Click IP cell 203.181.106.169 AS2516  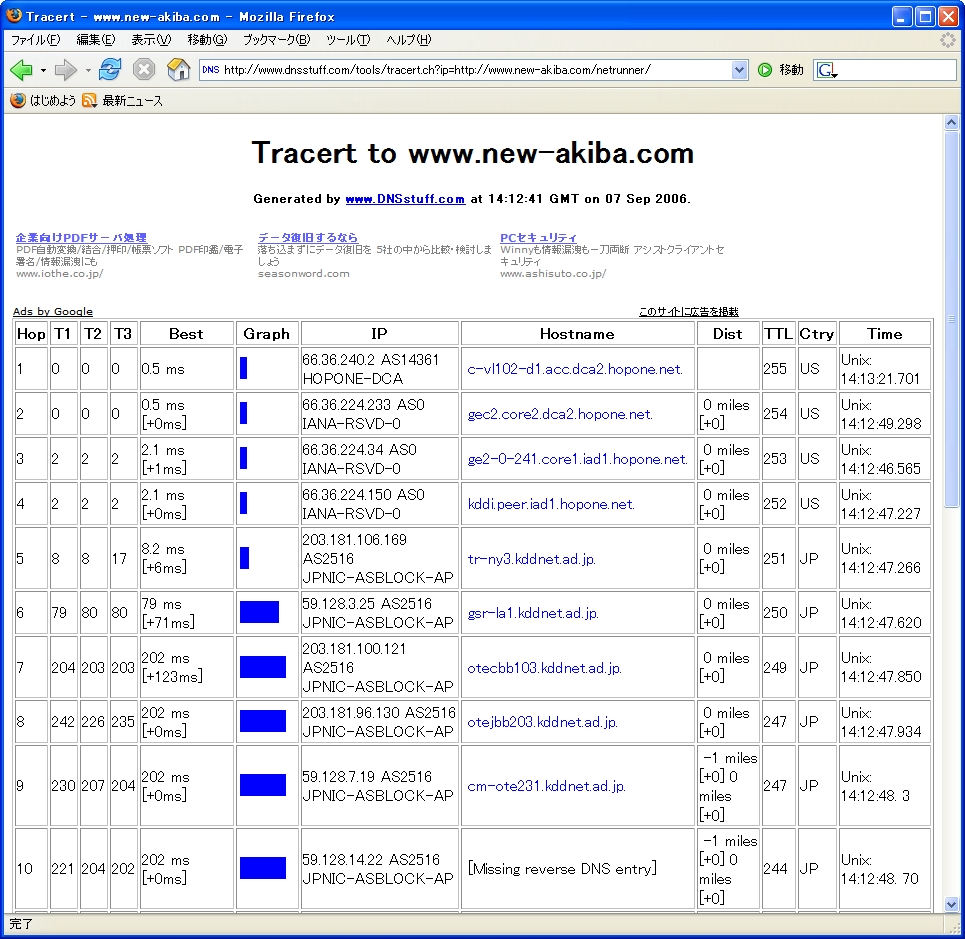click(x=379, y=559)
